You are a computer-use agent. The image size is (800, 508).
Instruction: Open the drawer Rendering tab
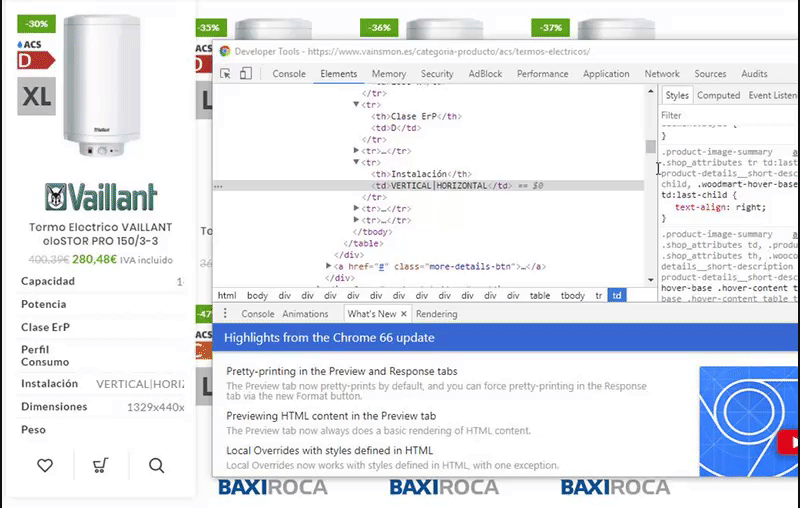point(436,314)
